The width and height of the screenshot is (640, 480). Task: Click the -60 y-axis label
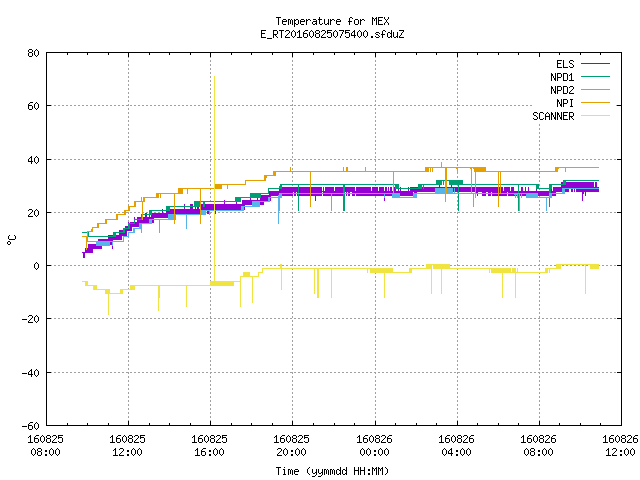(x=31, y=426)
